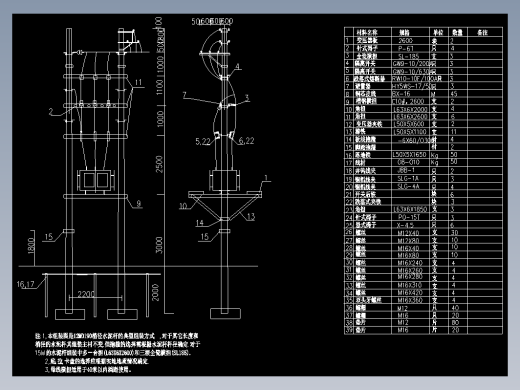Viewport: 520px width, 390px height.
Task: Select the callout label 5,22
Action: pos(203,142)
